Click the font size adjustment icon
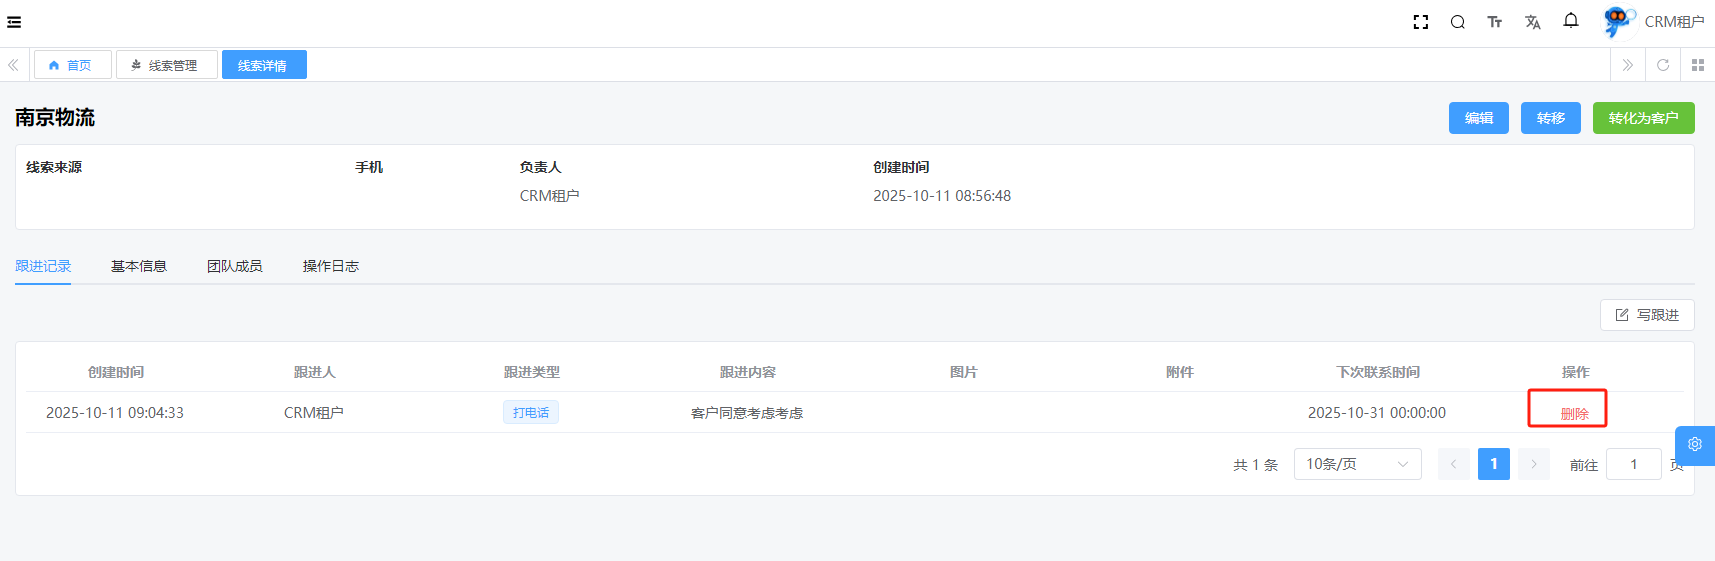The width and height of the screenshot is (1715, 561). (1494, 22)
